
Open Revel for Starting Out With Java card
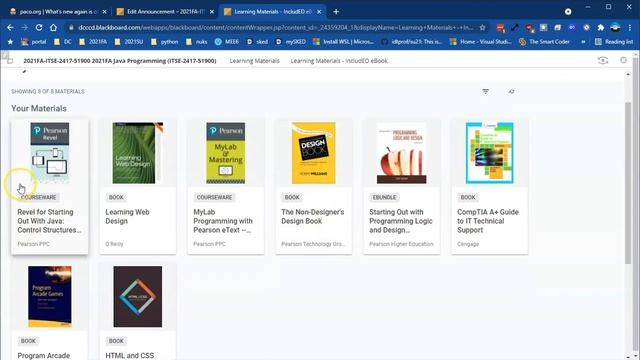50,187
